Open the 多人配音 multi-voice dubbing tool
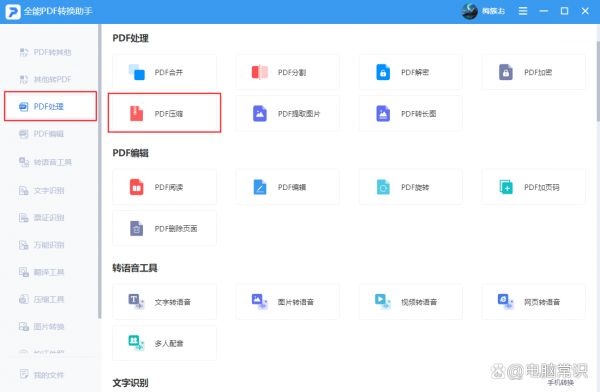The height and width of the screenshot is (392, 600). (165, 343)
